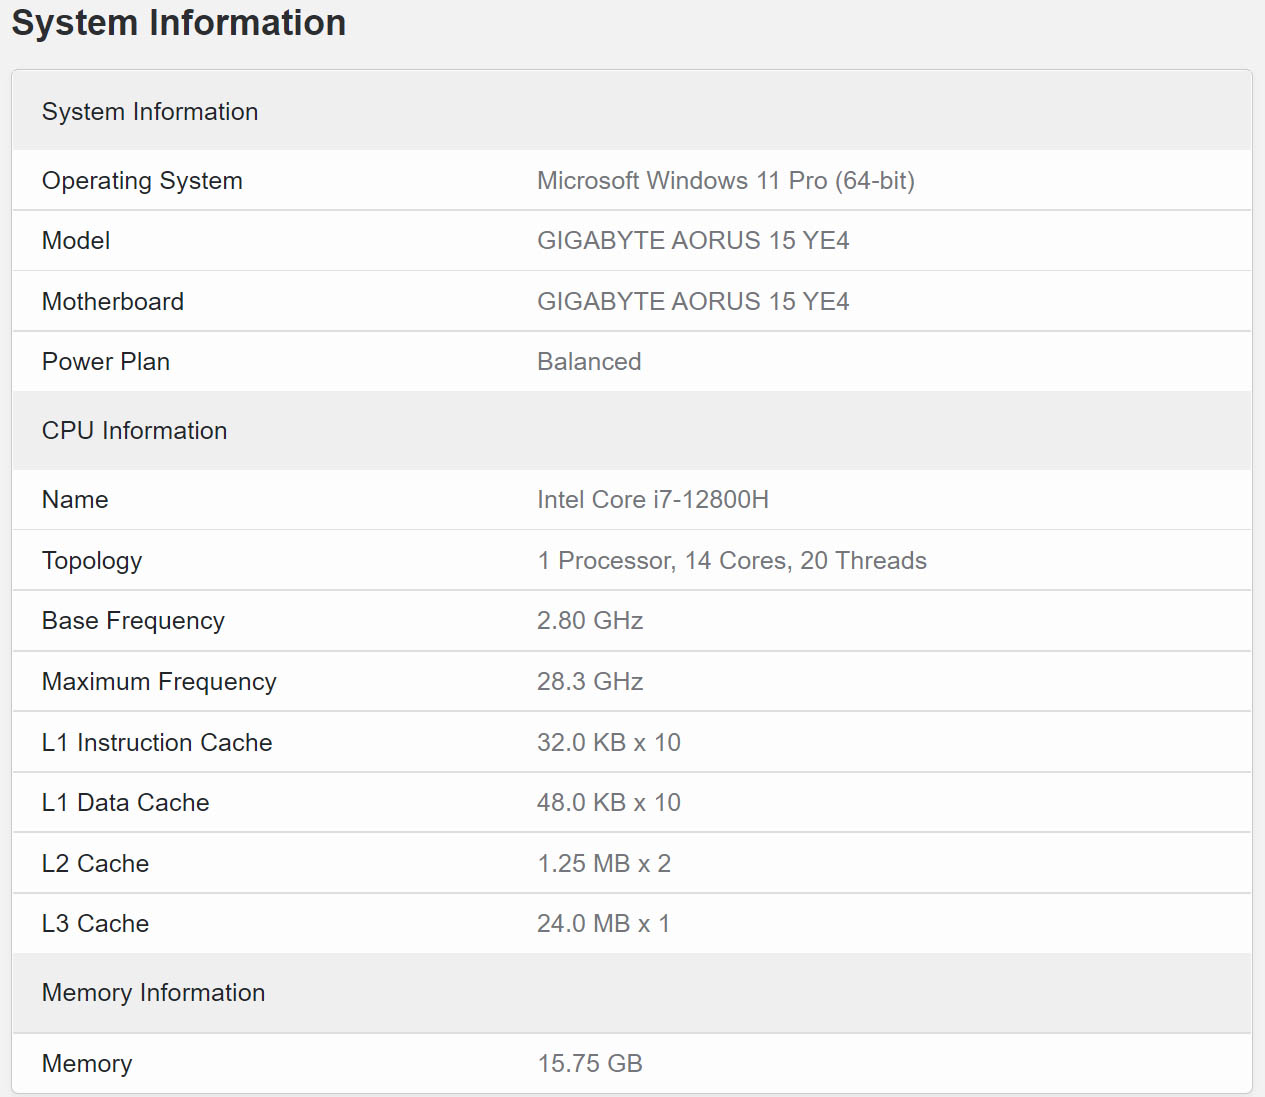The height and width of the screenshot is (1097, 1265).
Task: Click the Microsoft Windows 11 Pro value
Action: coord(725,181)
